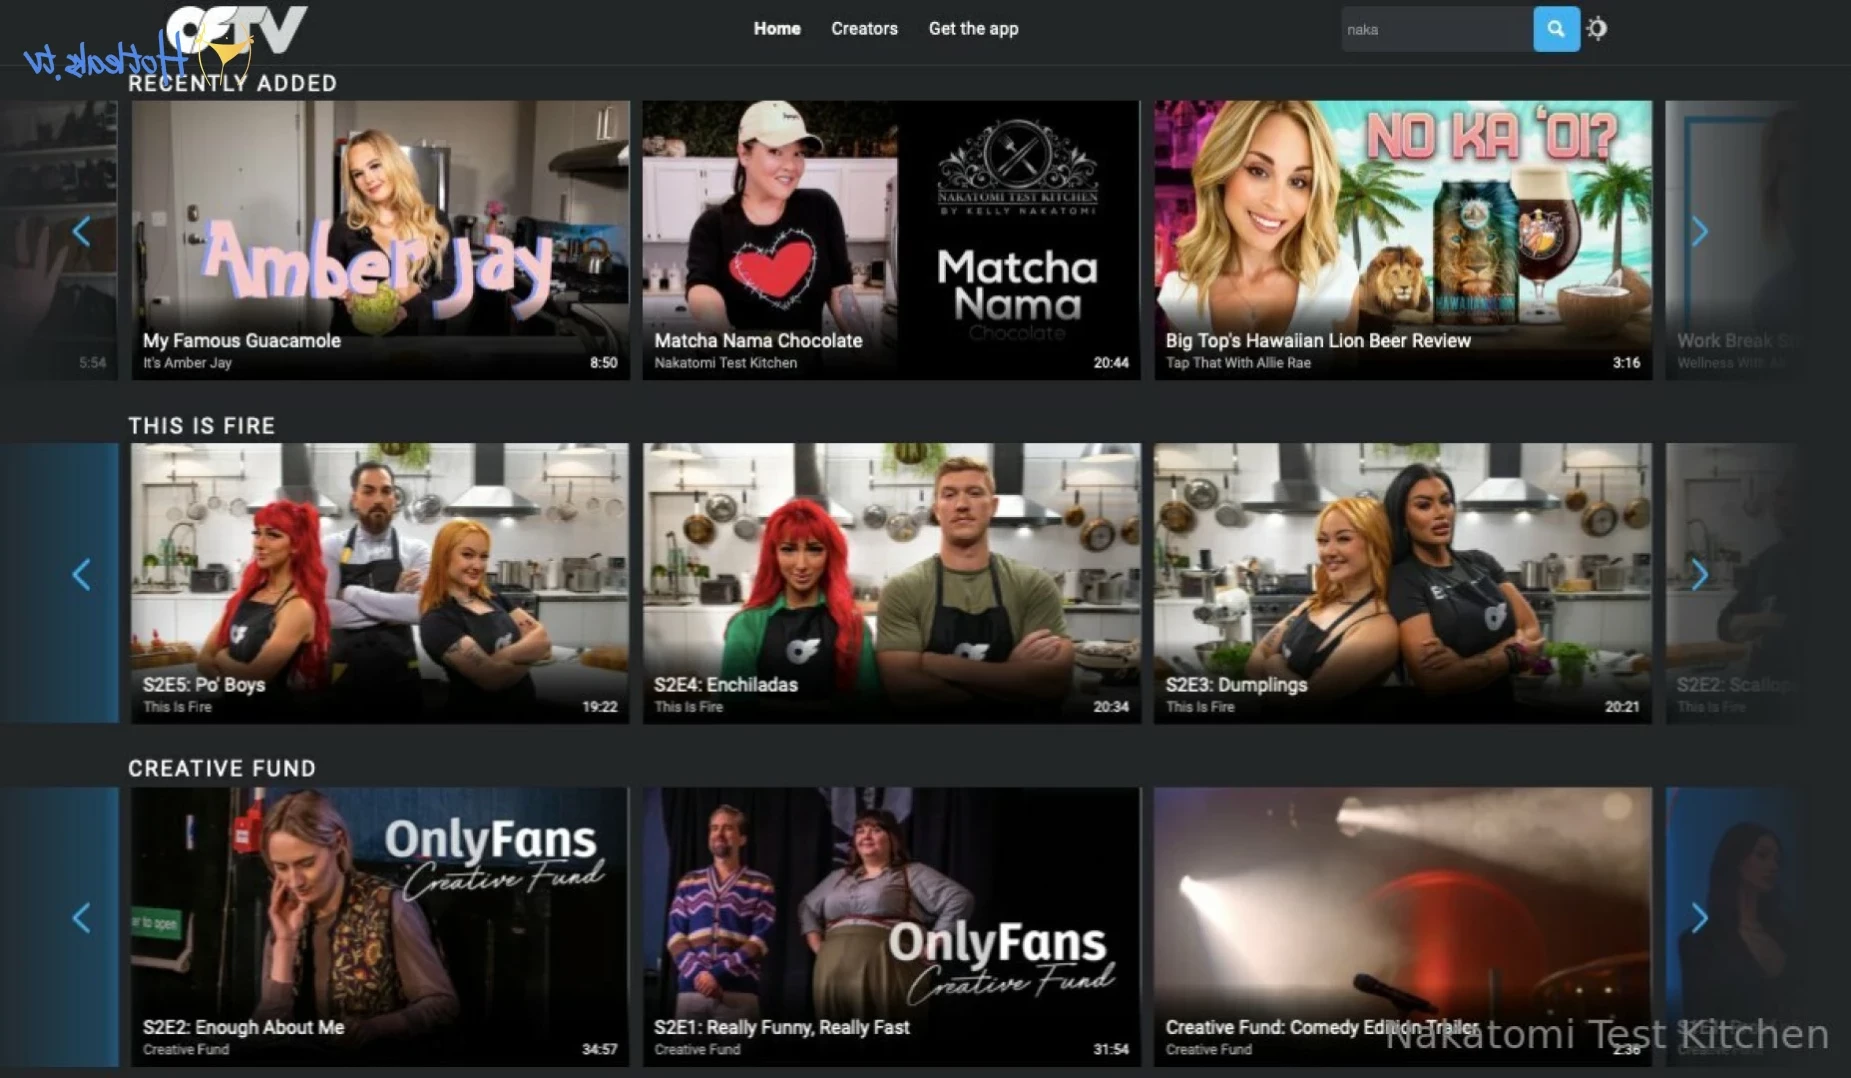Click the CREATIVE FUND section heading
1851x1078 pixels.
[222, 769]
